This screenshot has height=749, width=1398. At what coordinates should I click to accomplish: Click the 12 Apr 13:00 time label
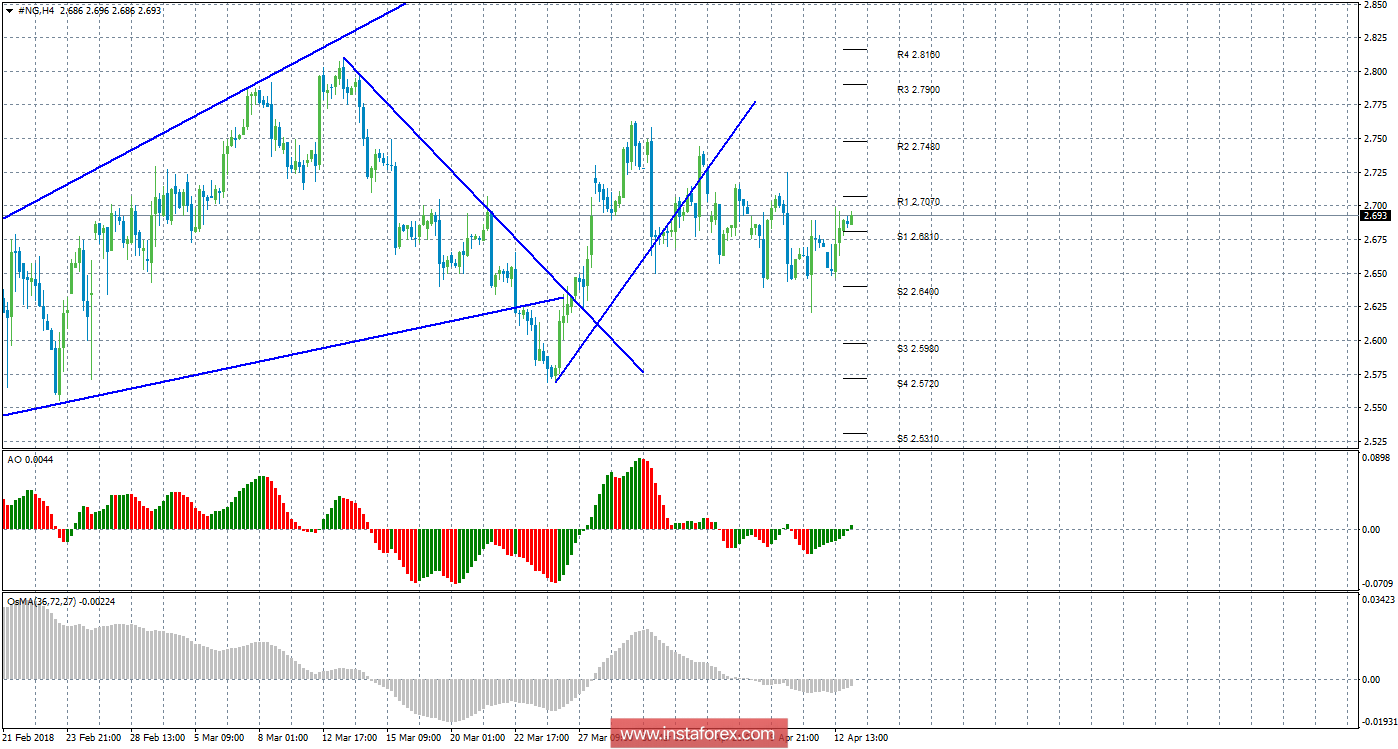(x=859, y=738)
